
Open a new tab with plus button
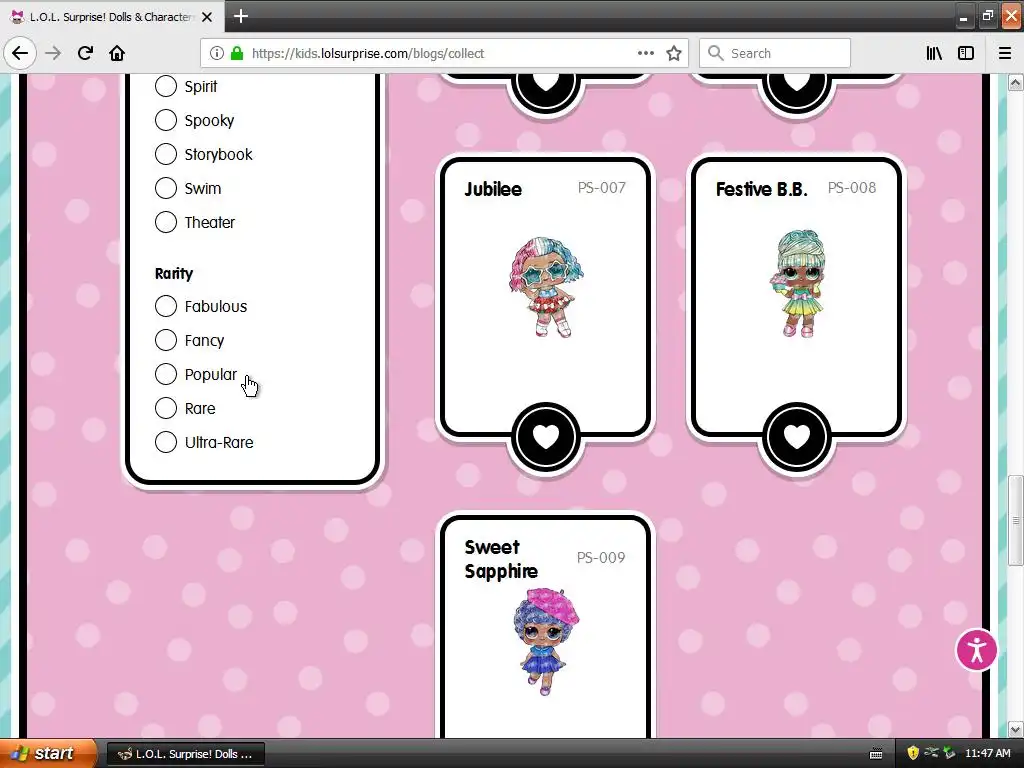pyautogui.click(x=240, y=16)
